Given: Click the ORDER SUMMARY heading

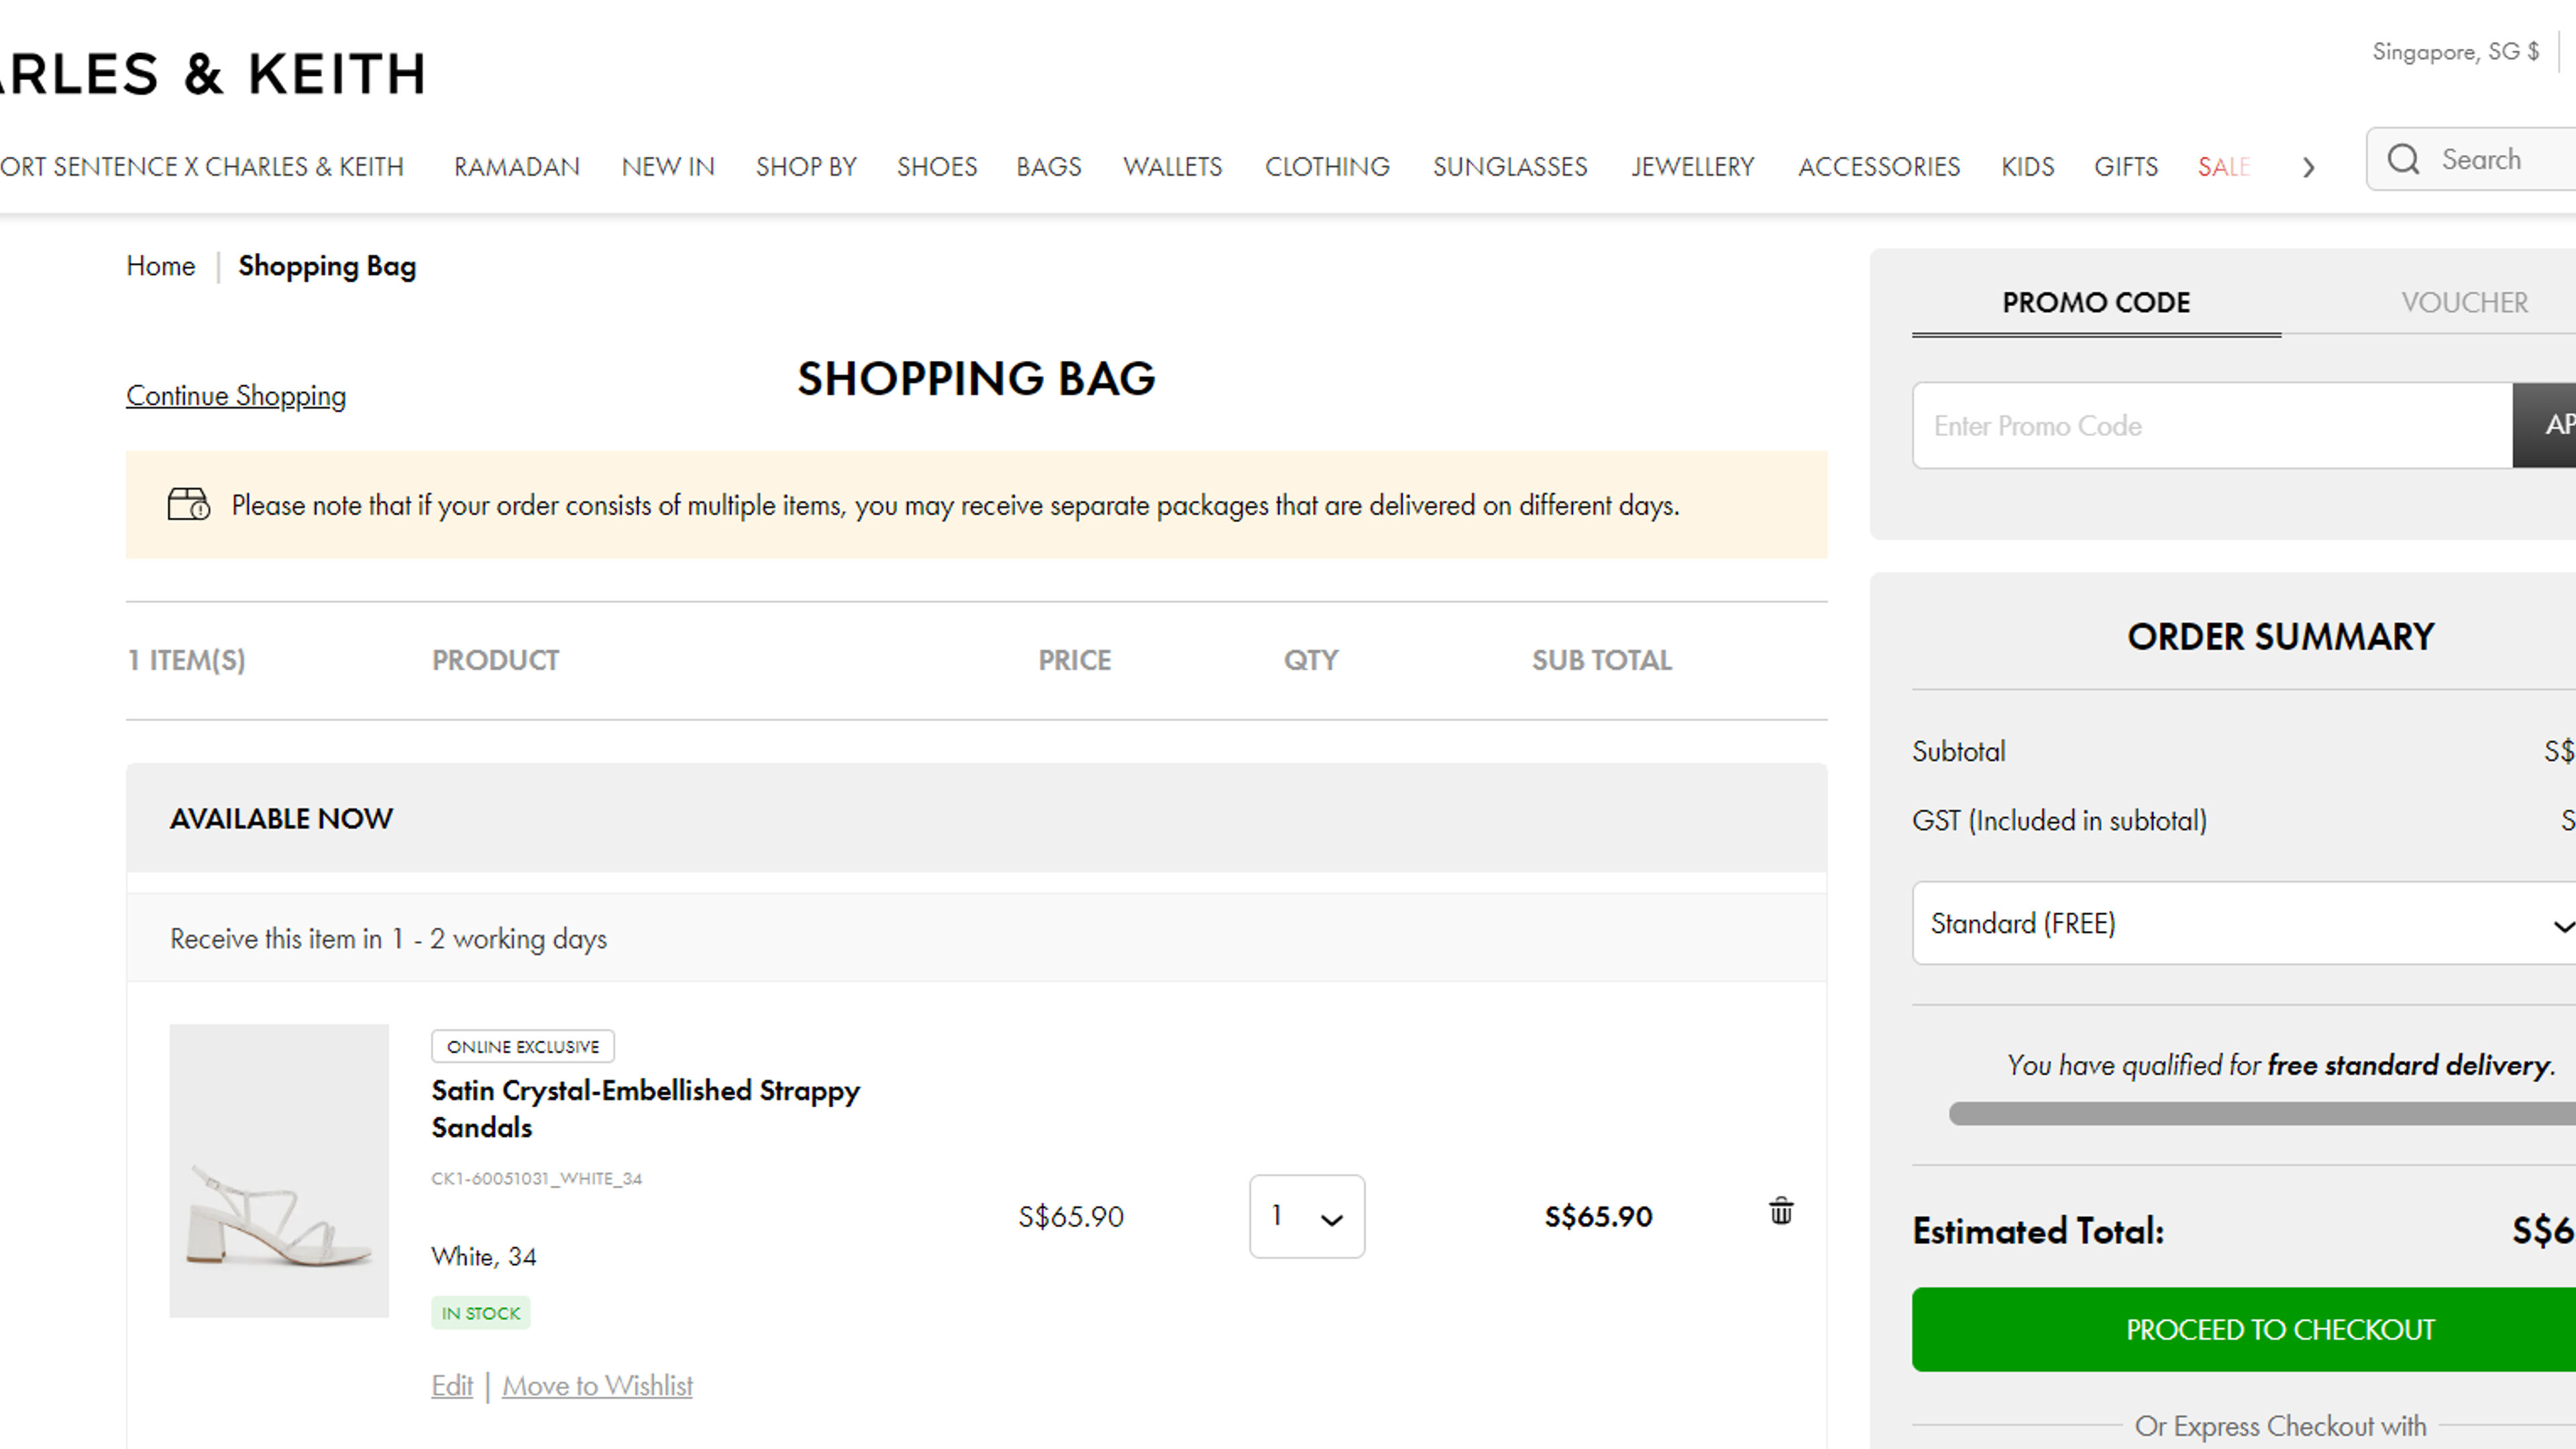Looking at the screenshot, I should (2280, 636).
